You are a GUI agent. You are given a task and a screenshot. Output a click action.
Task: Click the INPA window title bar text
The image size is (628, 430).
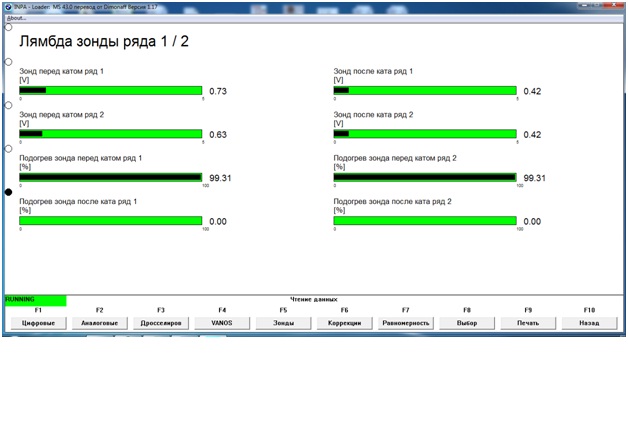86,7
